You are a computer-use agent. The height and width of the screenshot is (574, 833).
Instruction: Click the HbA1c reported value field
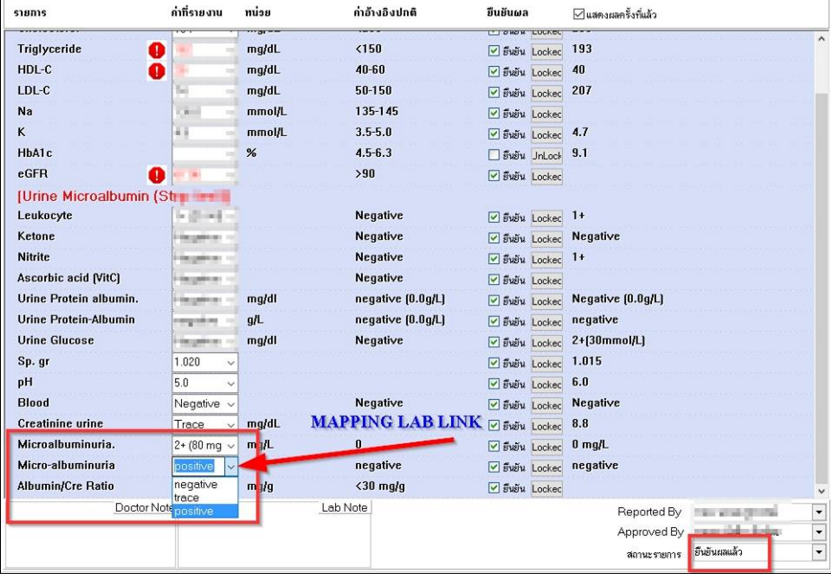pos(205,154)
